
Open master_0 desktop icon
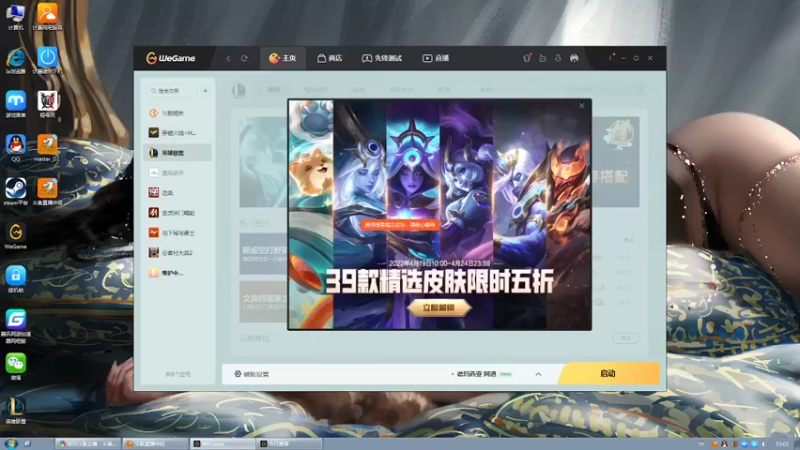(x=46, y=148)
